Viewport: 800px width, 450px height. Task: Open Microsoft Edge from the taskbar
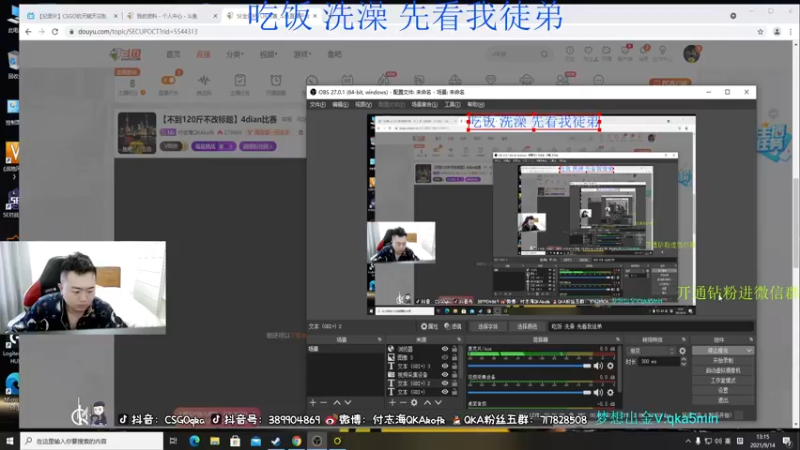point(194,441)
